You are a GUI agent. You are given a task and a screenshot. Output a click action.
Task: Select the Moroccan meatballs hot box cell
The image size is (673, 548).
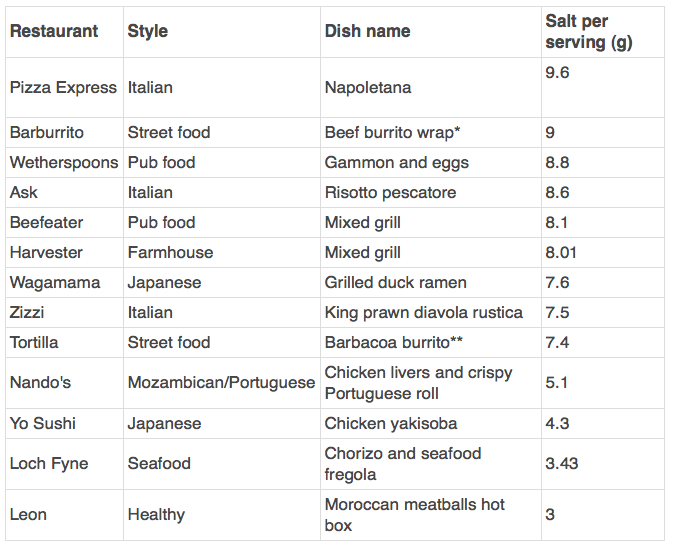pyautogui.click(x=431, y=515)
